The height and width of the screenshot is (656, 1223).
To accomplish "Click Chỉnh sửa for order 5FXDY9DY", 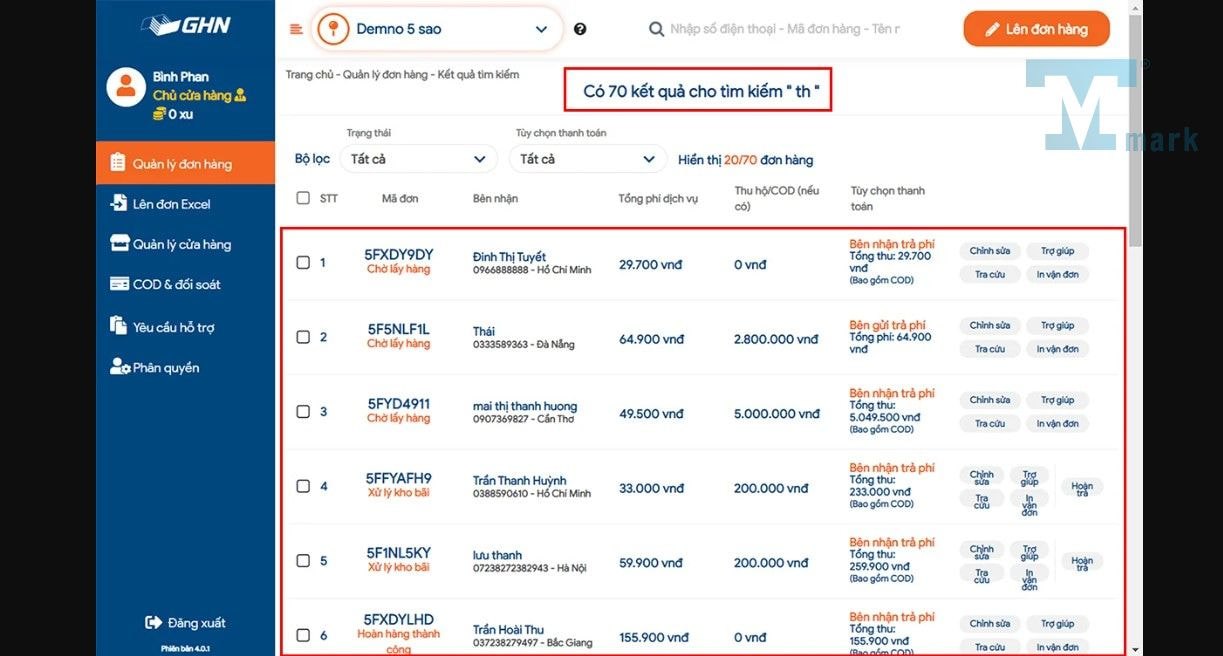I will pyautogui.click(x=989, y=251).
